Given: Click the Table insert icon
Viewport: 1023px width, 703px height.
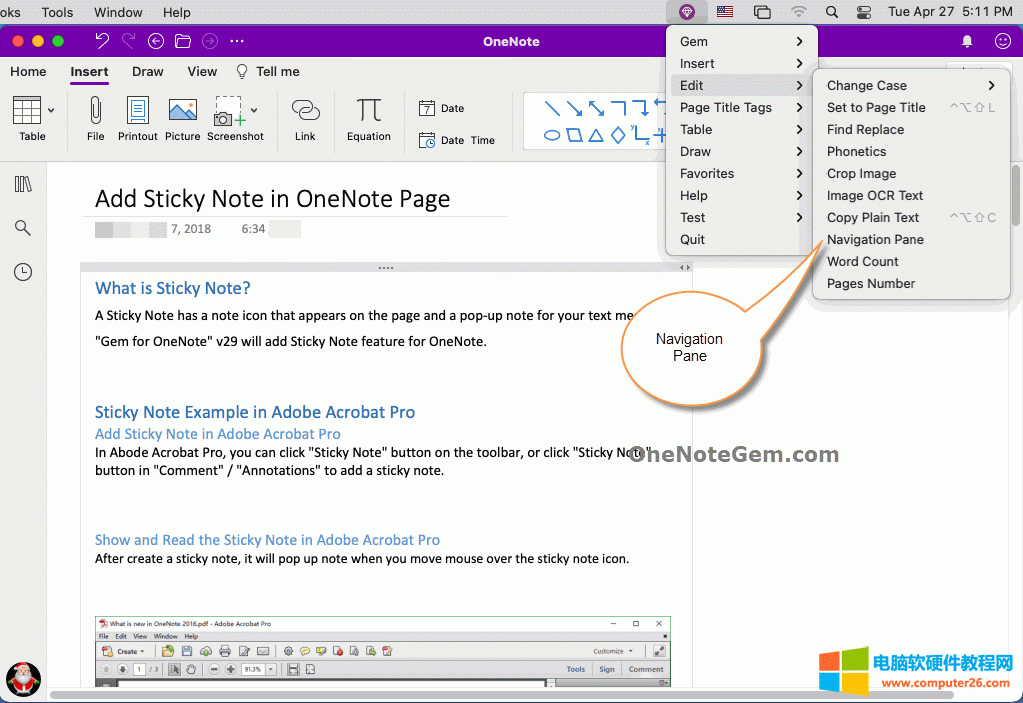Looking at the screenshot, I should 27,110.
